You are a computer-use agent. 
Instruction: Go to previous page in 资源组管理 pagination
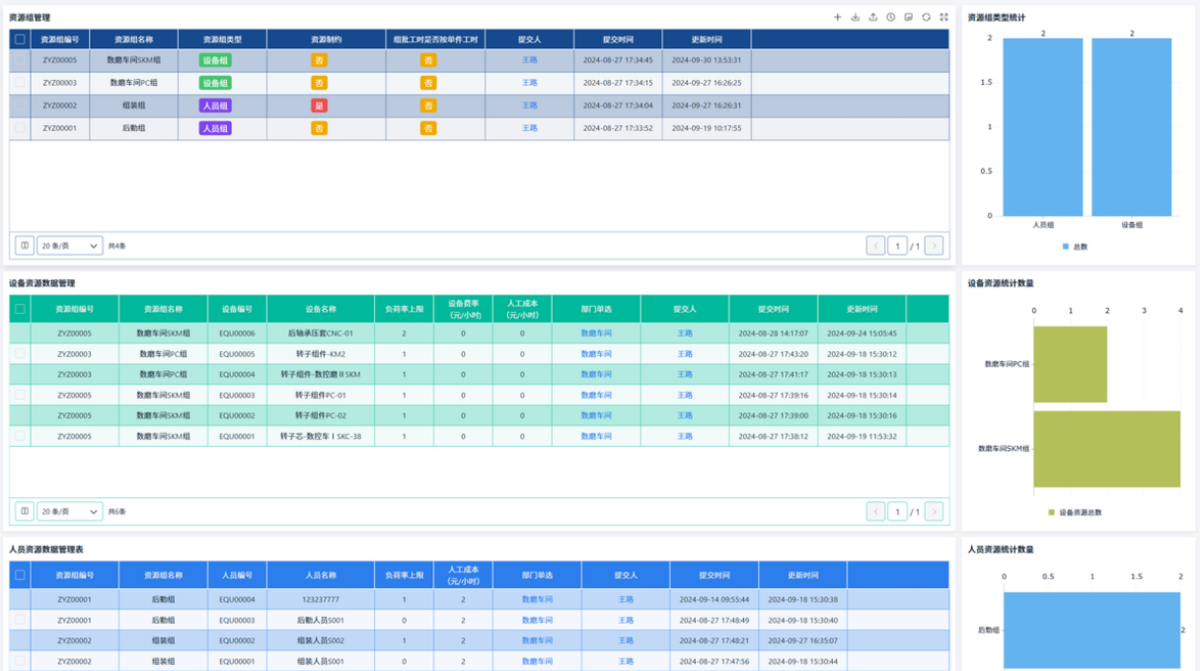click(x=876, y=245)
